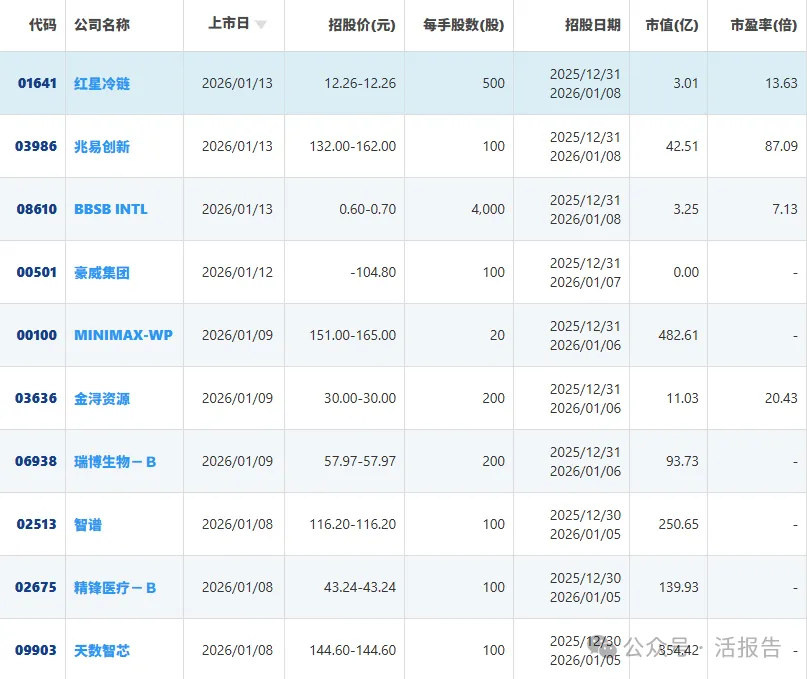Image resolution: width=807 pixels, height=679 pixels.
Task: Open the 瑞博生物－B company link
Action: coord(115,461)
